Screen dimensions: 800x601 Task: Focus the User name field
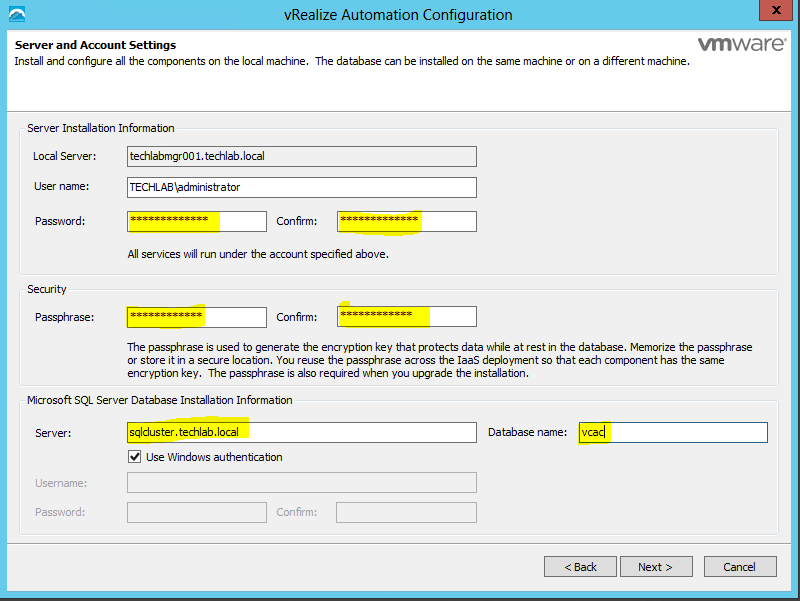click(302, 187)
